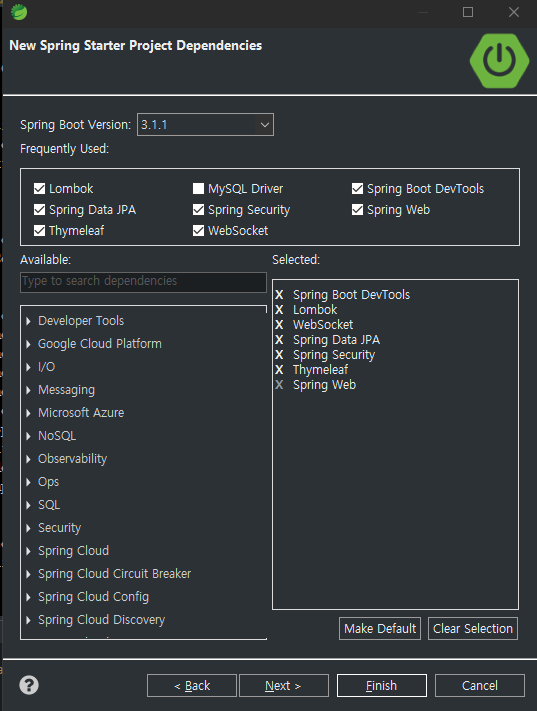Click the Finish button
Screen dimensions: 537x711
pyautogui.click(x=381, y=685)
